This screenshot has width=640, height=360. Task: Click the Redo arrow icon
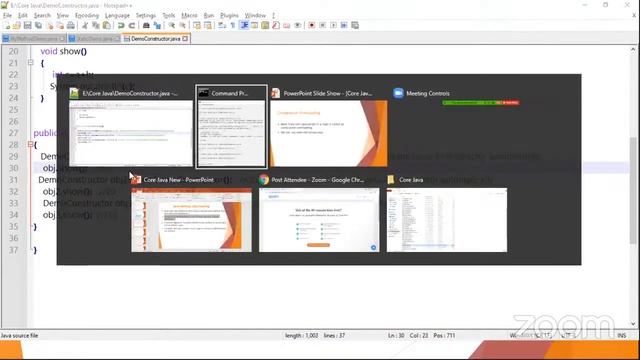(131, 25)
